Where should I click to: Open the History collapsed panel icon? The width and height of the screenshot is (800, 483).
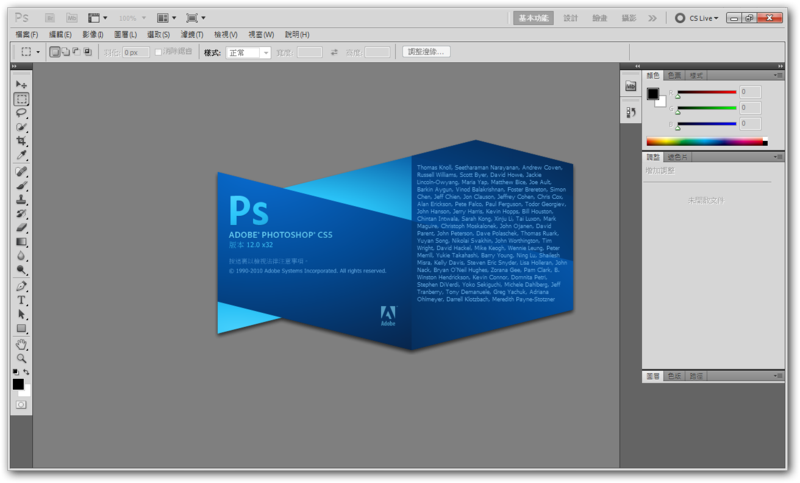[x=631, y=112]
